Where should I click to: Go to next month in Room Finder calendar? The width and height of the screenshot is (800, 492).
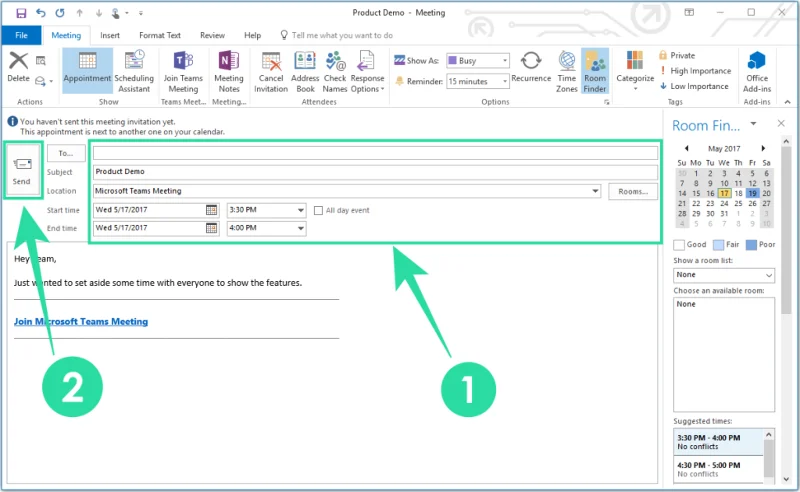763,149
